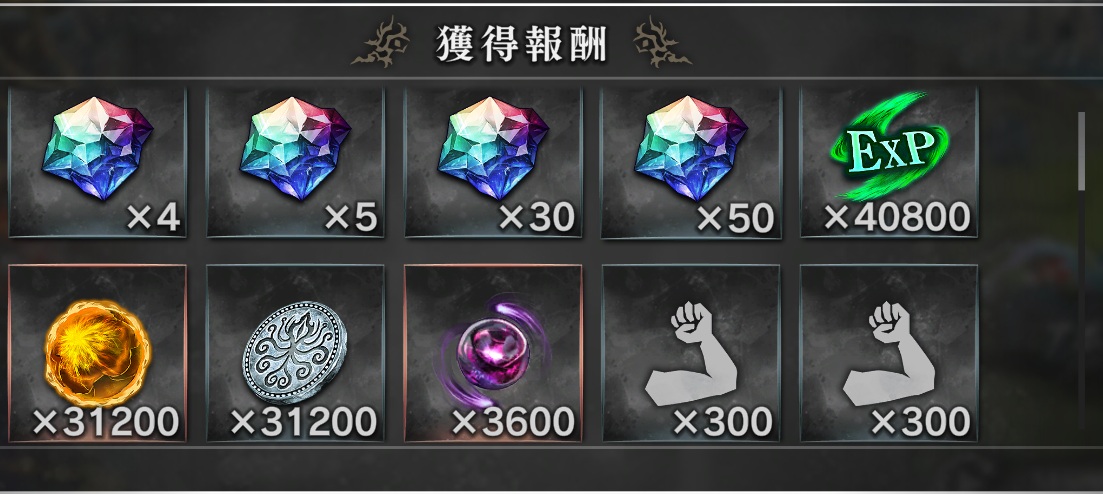Click the ×30 quantity label
Image resolution: width=1103 pixels, height=494 pixels.
[x=536, y=219]
